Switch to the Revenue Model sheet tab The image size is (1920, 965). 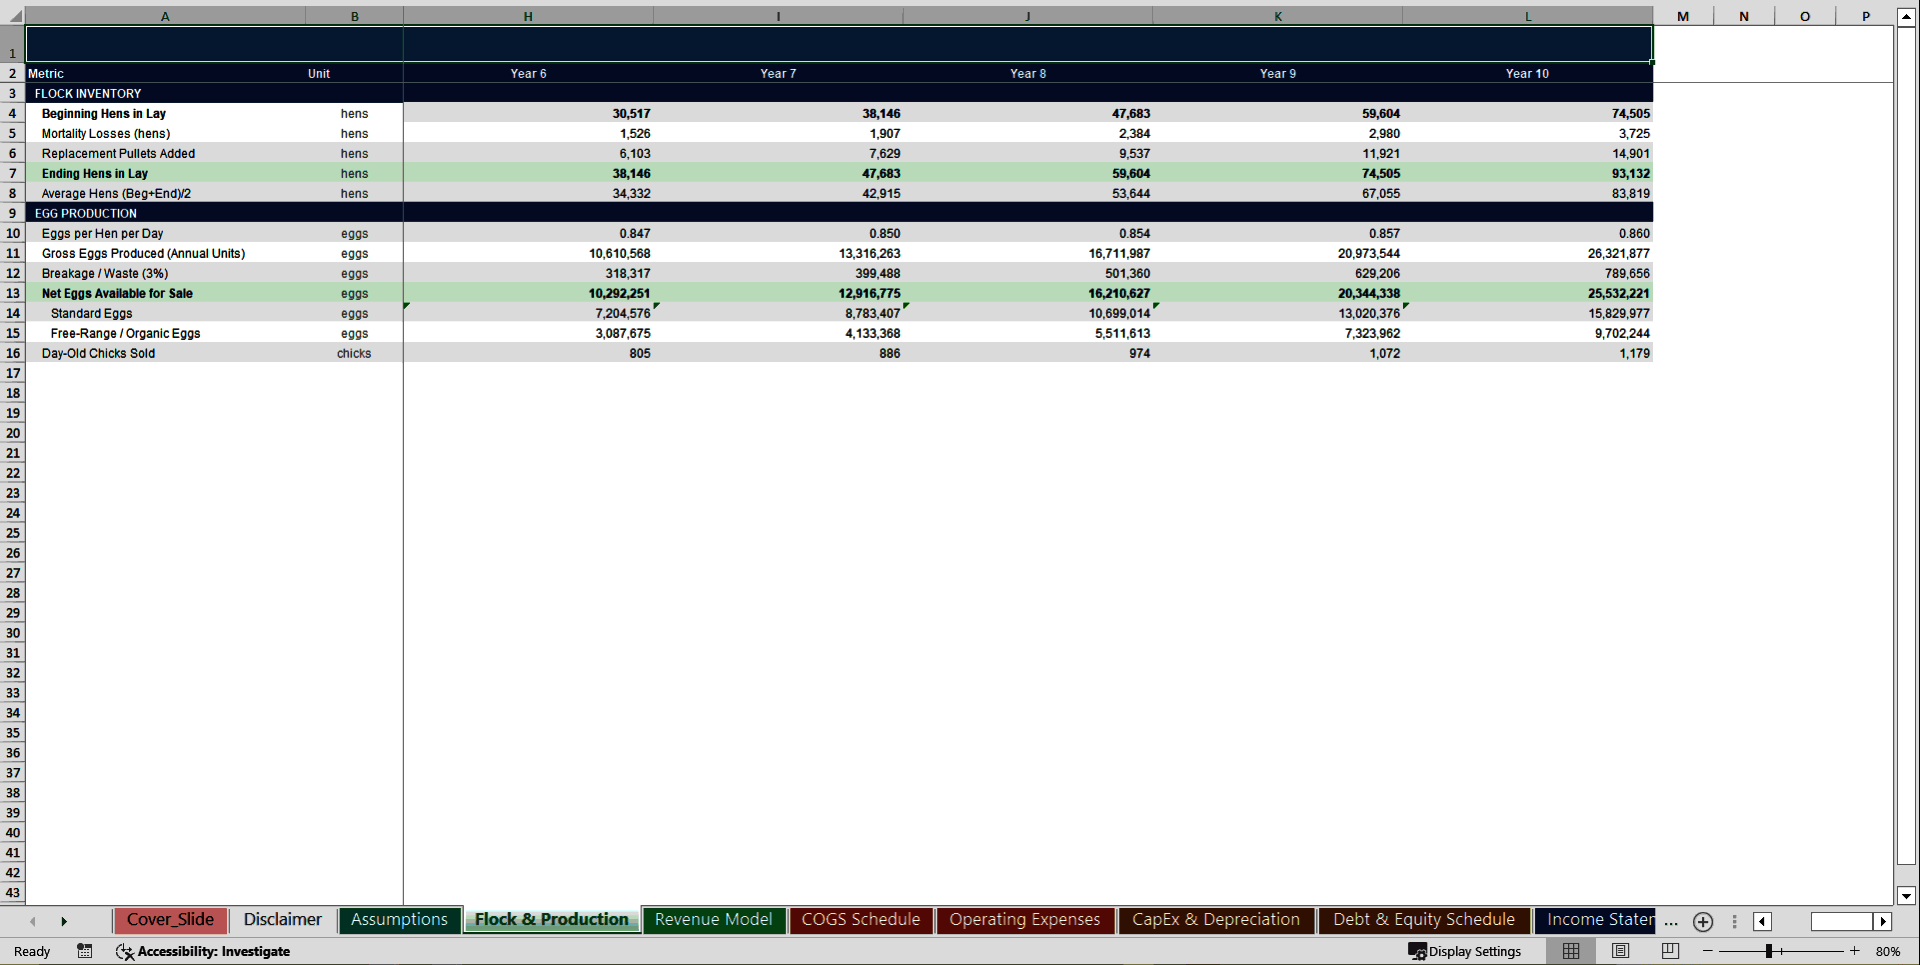[x=713, y=920]
